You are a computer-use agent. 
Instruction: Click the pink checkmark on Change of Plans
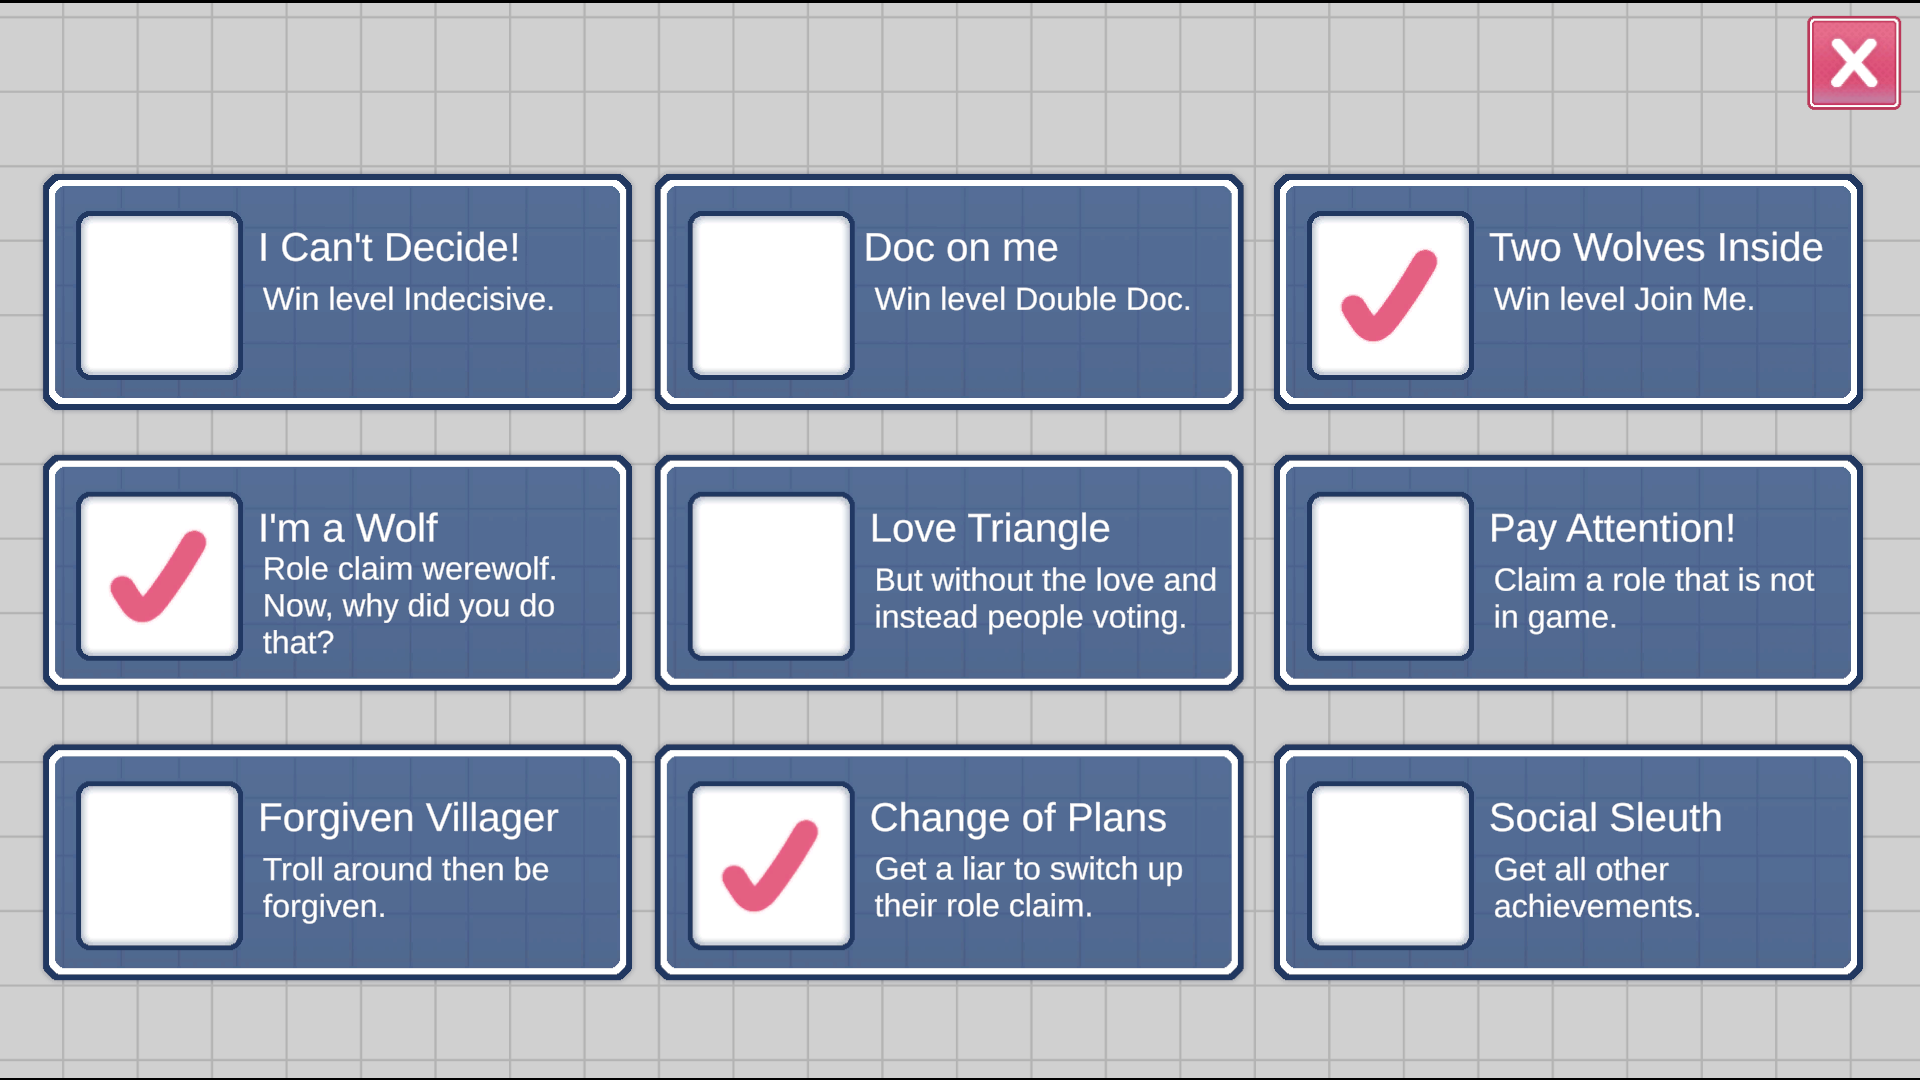click(770, 863)
